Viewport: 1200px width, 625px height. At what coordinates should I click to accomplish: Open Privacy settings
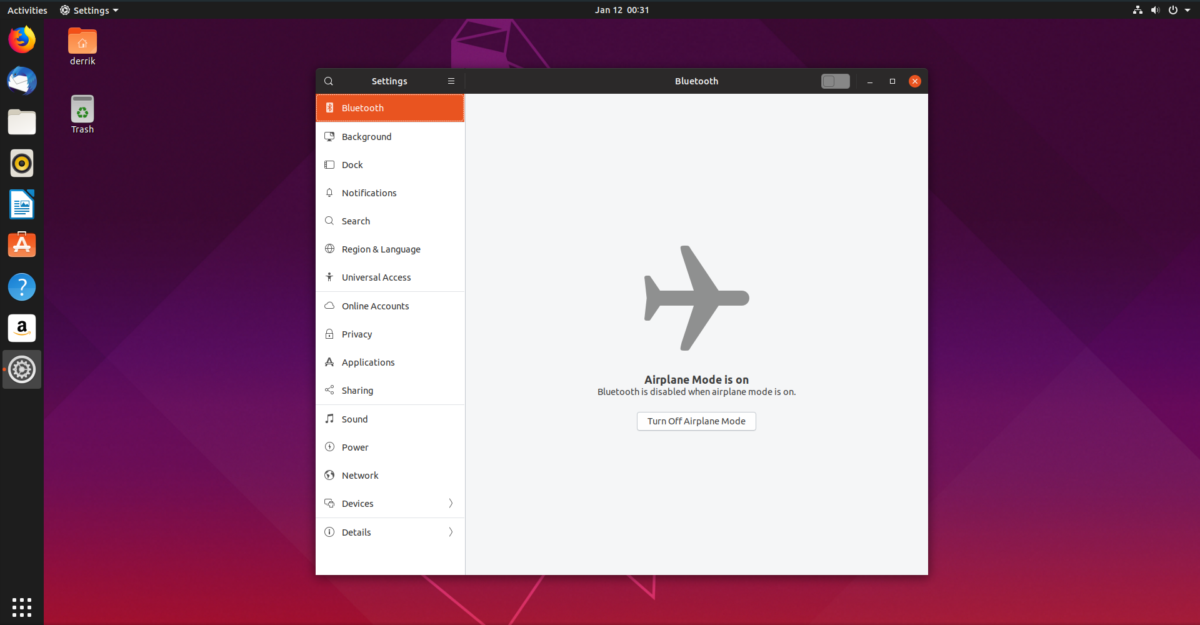356,333
